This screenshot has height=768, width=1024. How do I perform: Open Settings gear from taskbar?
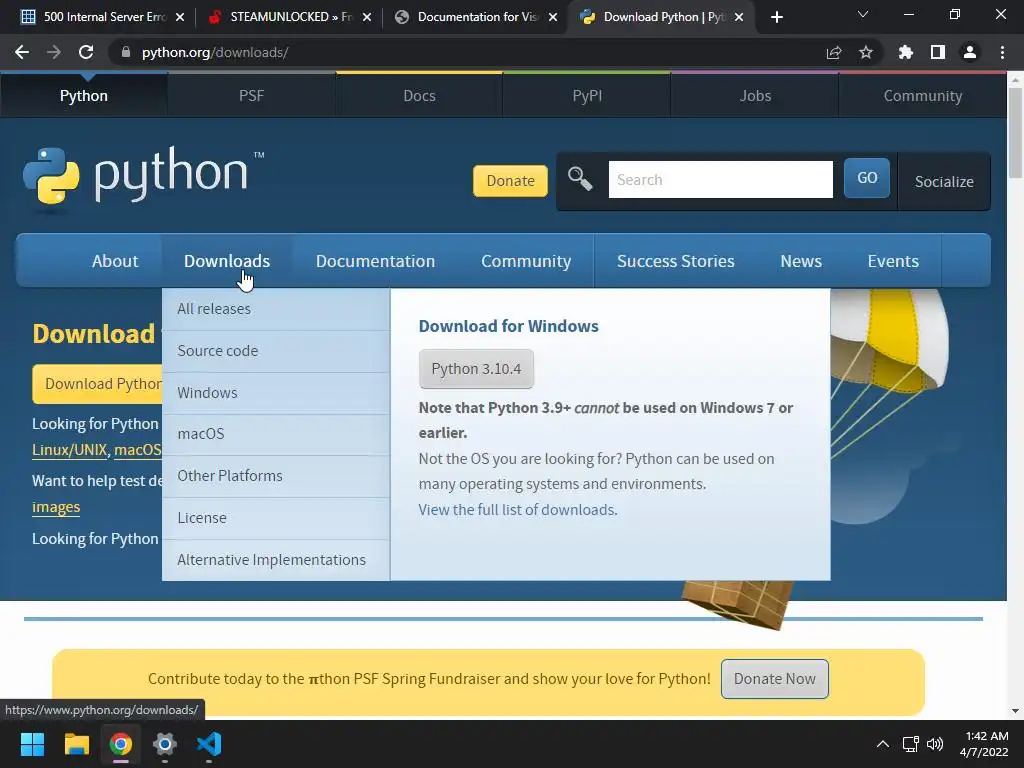tap(165, 744)
